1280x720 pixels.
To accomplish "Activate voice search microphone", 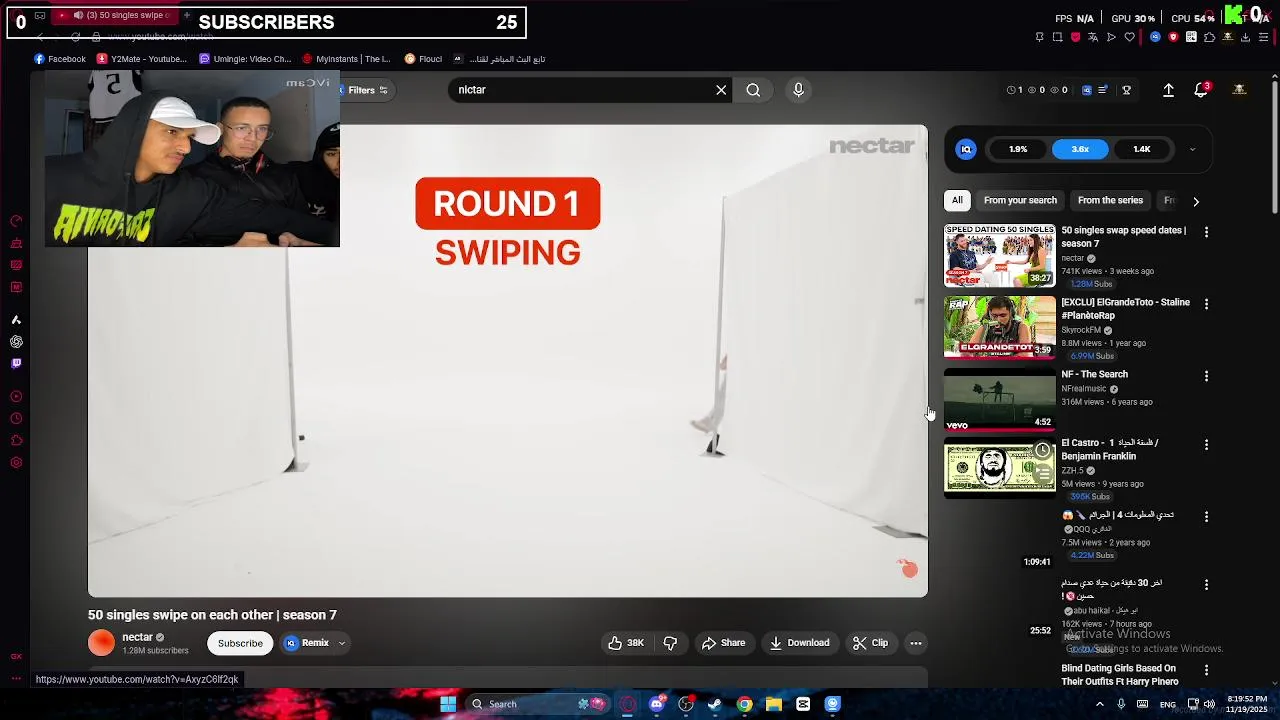I will click(798, 90).
